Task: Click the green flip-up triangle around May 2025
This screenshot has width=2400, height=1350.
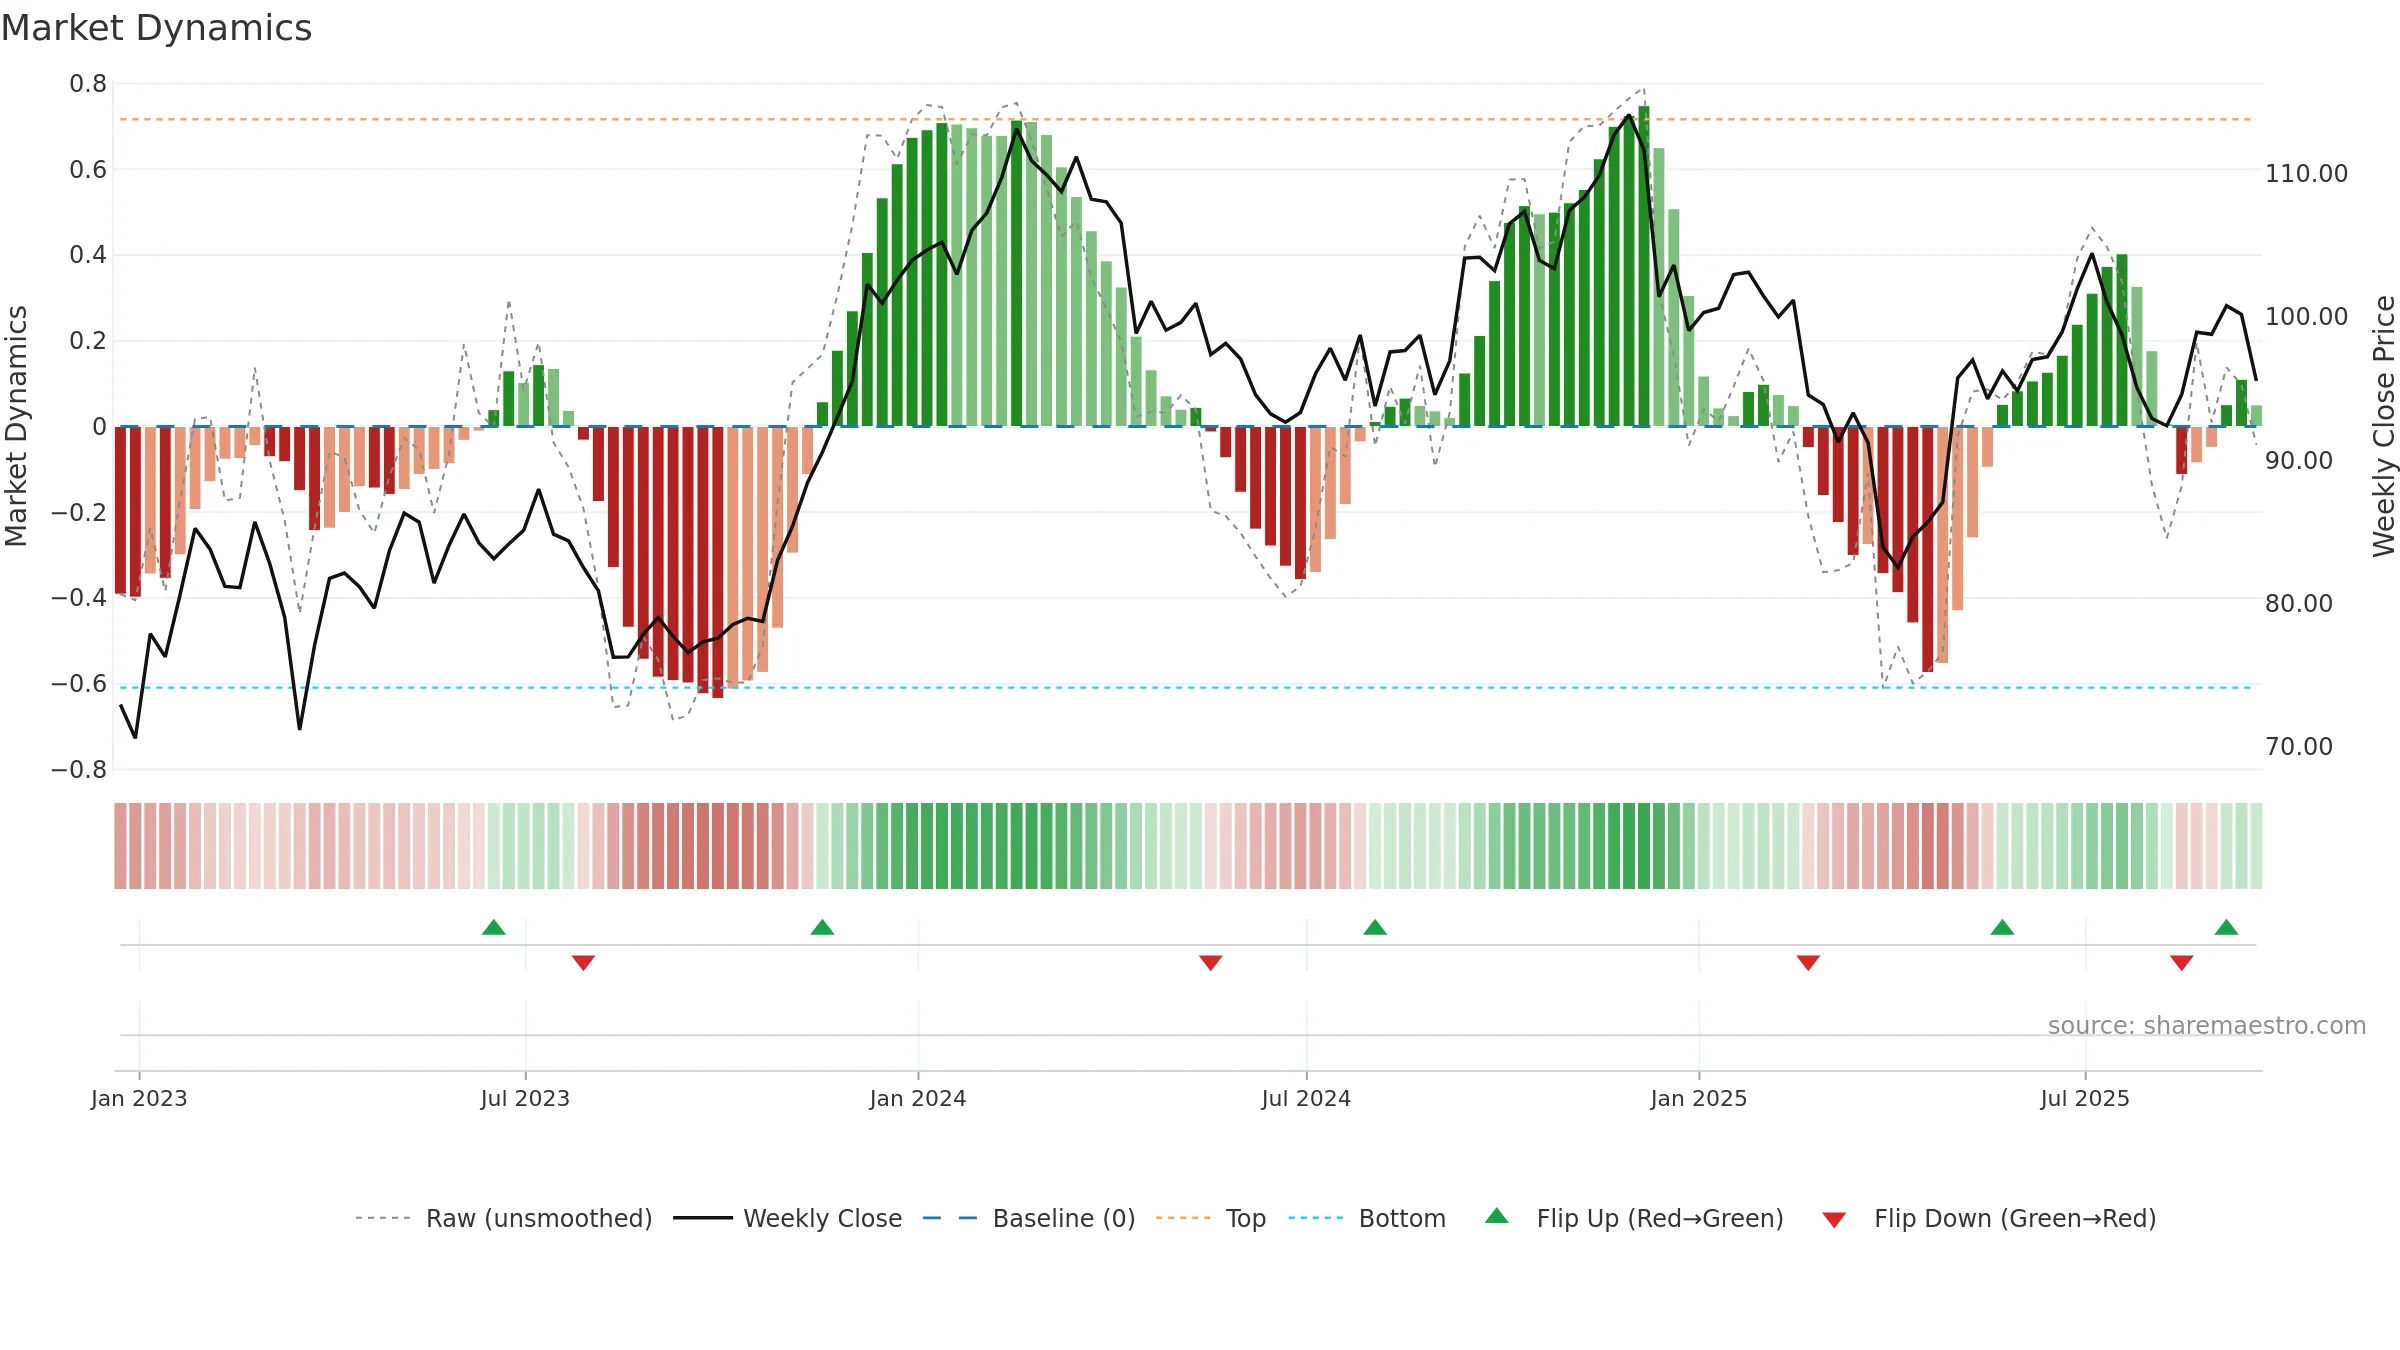Action: pyautogui.click(x=2002, y=927)
